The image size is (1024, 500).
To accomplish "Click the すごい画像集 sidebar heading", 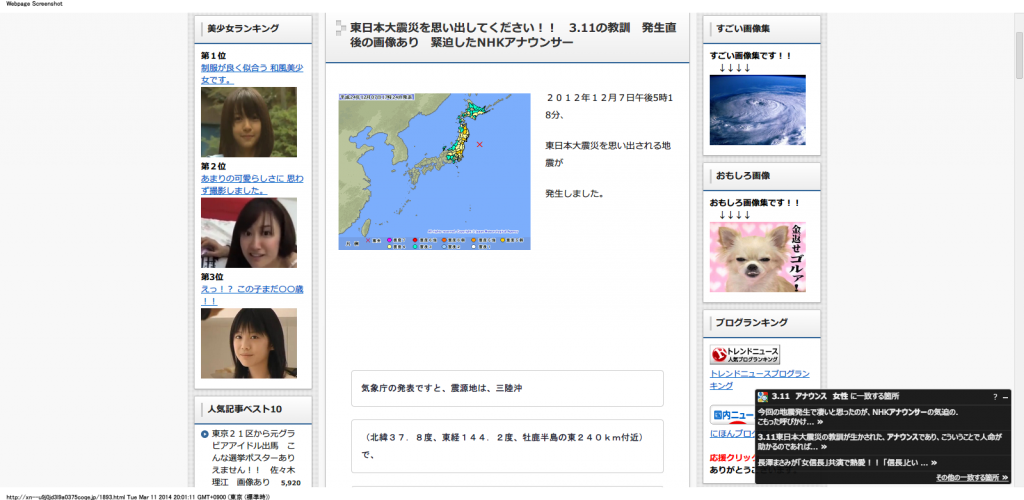I will [x=743, y=28].
